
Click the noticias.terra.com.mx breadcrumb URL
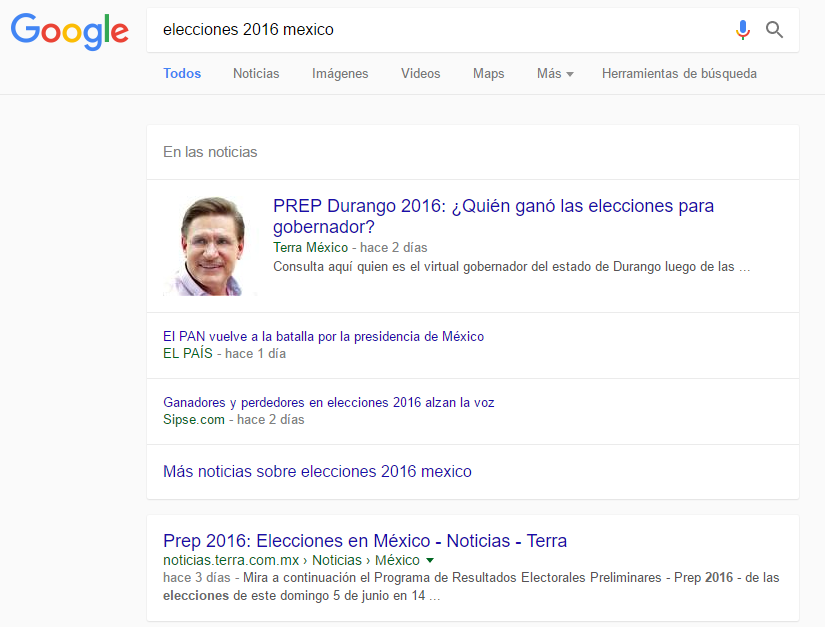tap(291, 560)
